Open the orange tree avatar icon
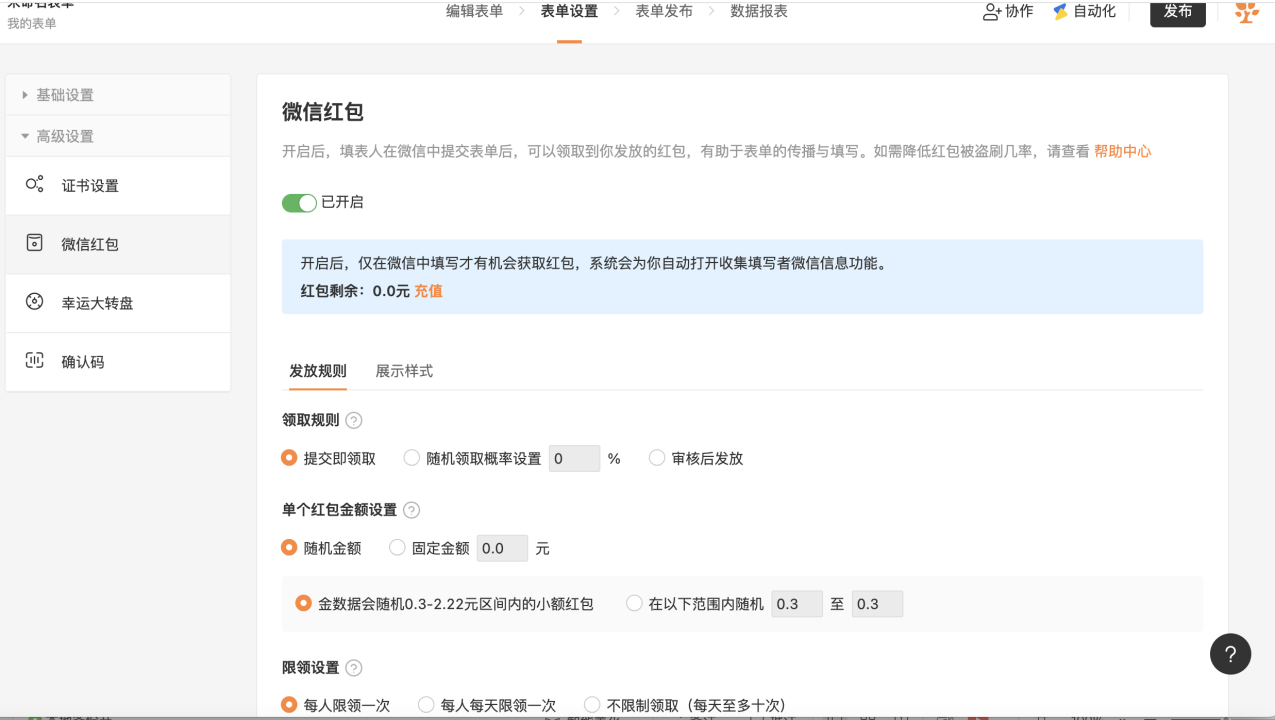This screenshot has width=1275, height=720. click(1246, 12)
